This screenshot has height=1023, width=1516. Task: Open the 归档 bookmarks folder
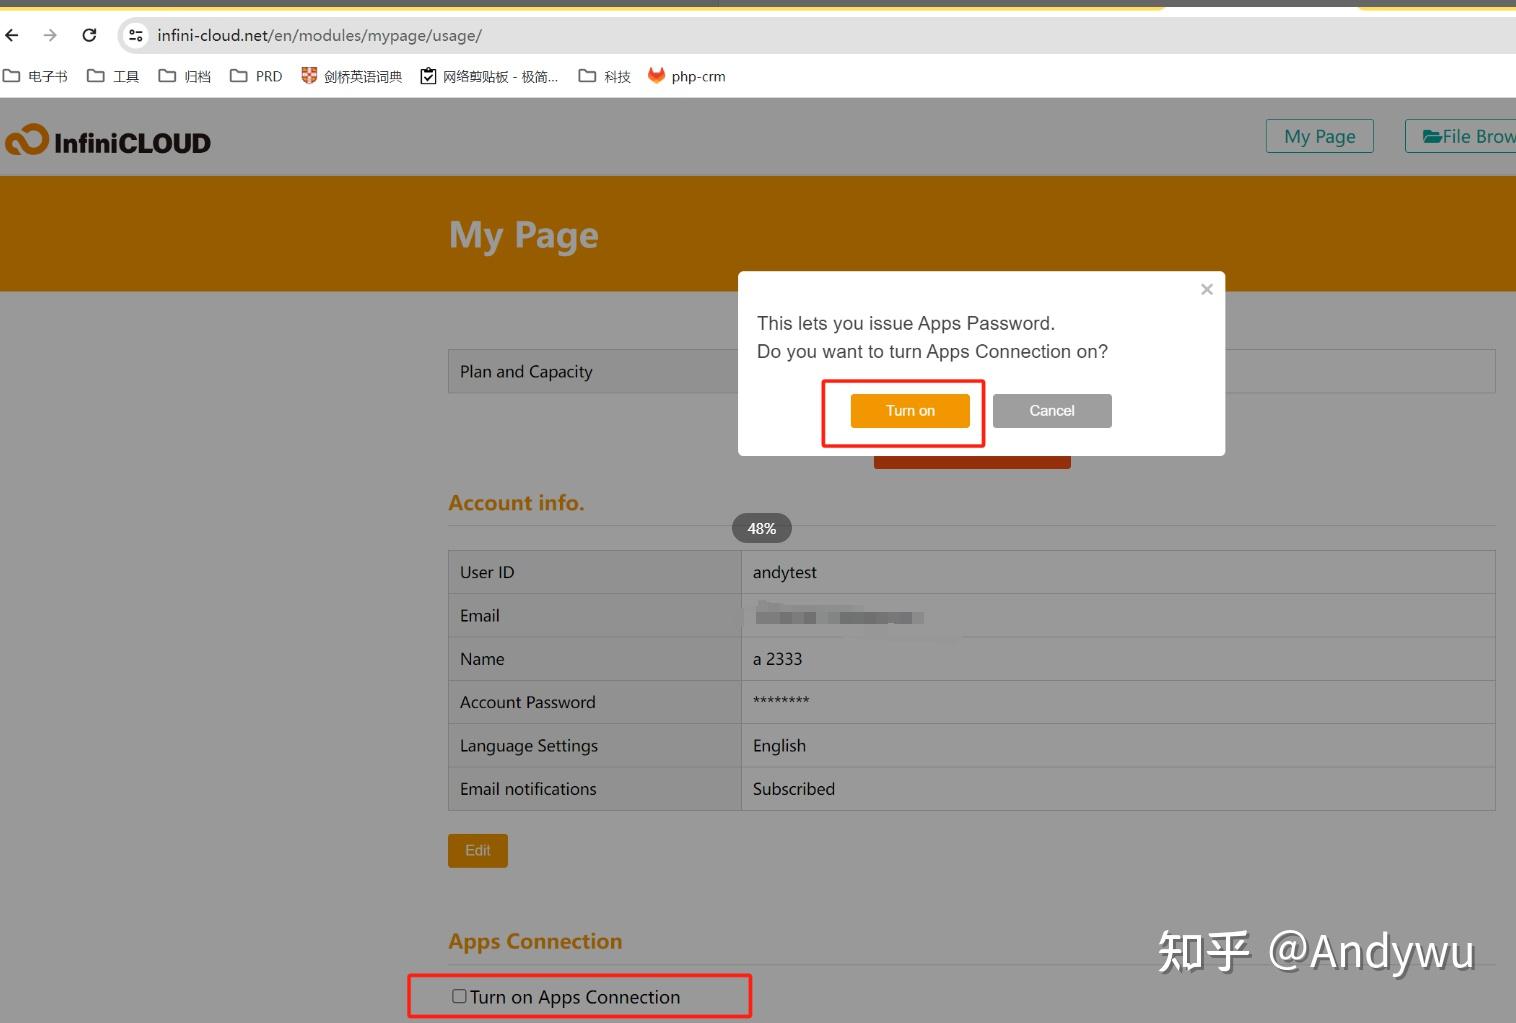[x=184, y=75]
